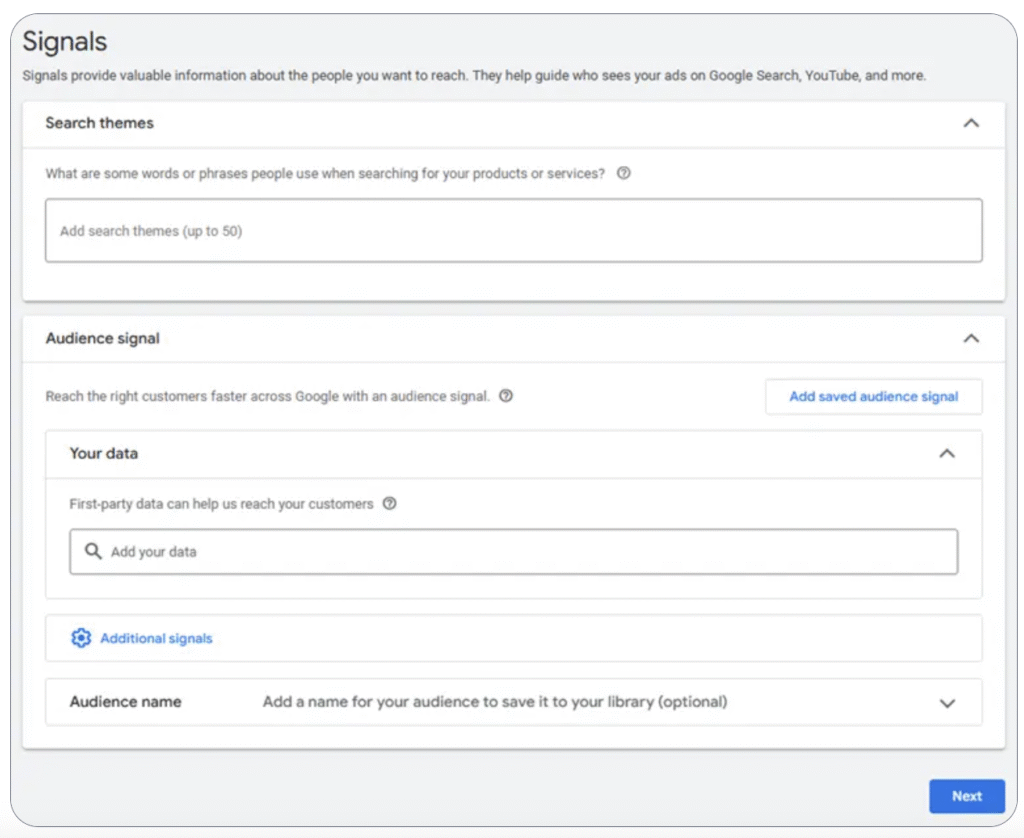Viewport: 1024px width, 838px height.
Task: Focus the Add search themes input box
Action: click(513, 231)
